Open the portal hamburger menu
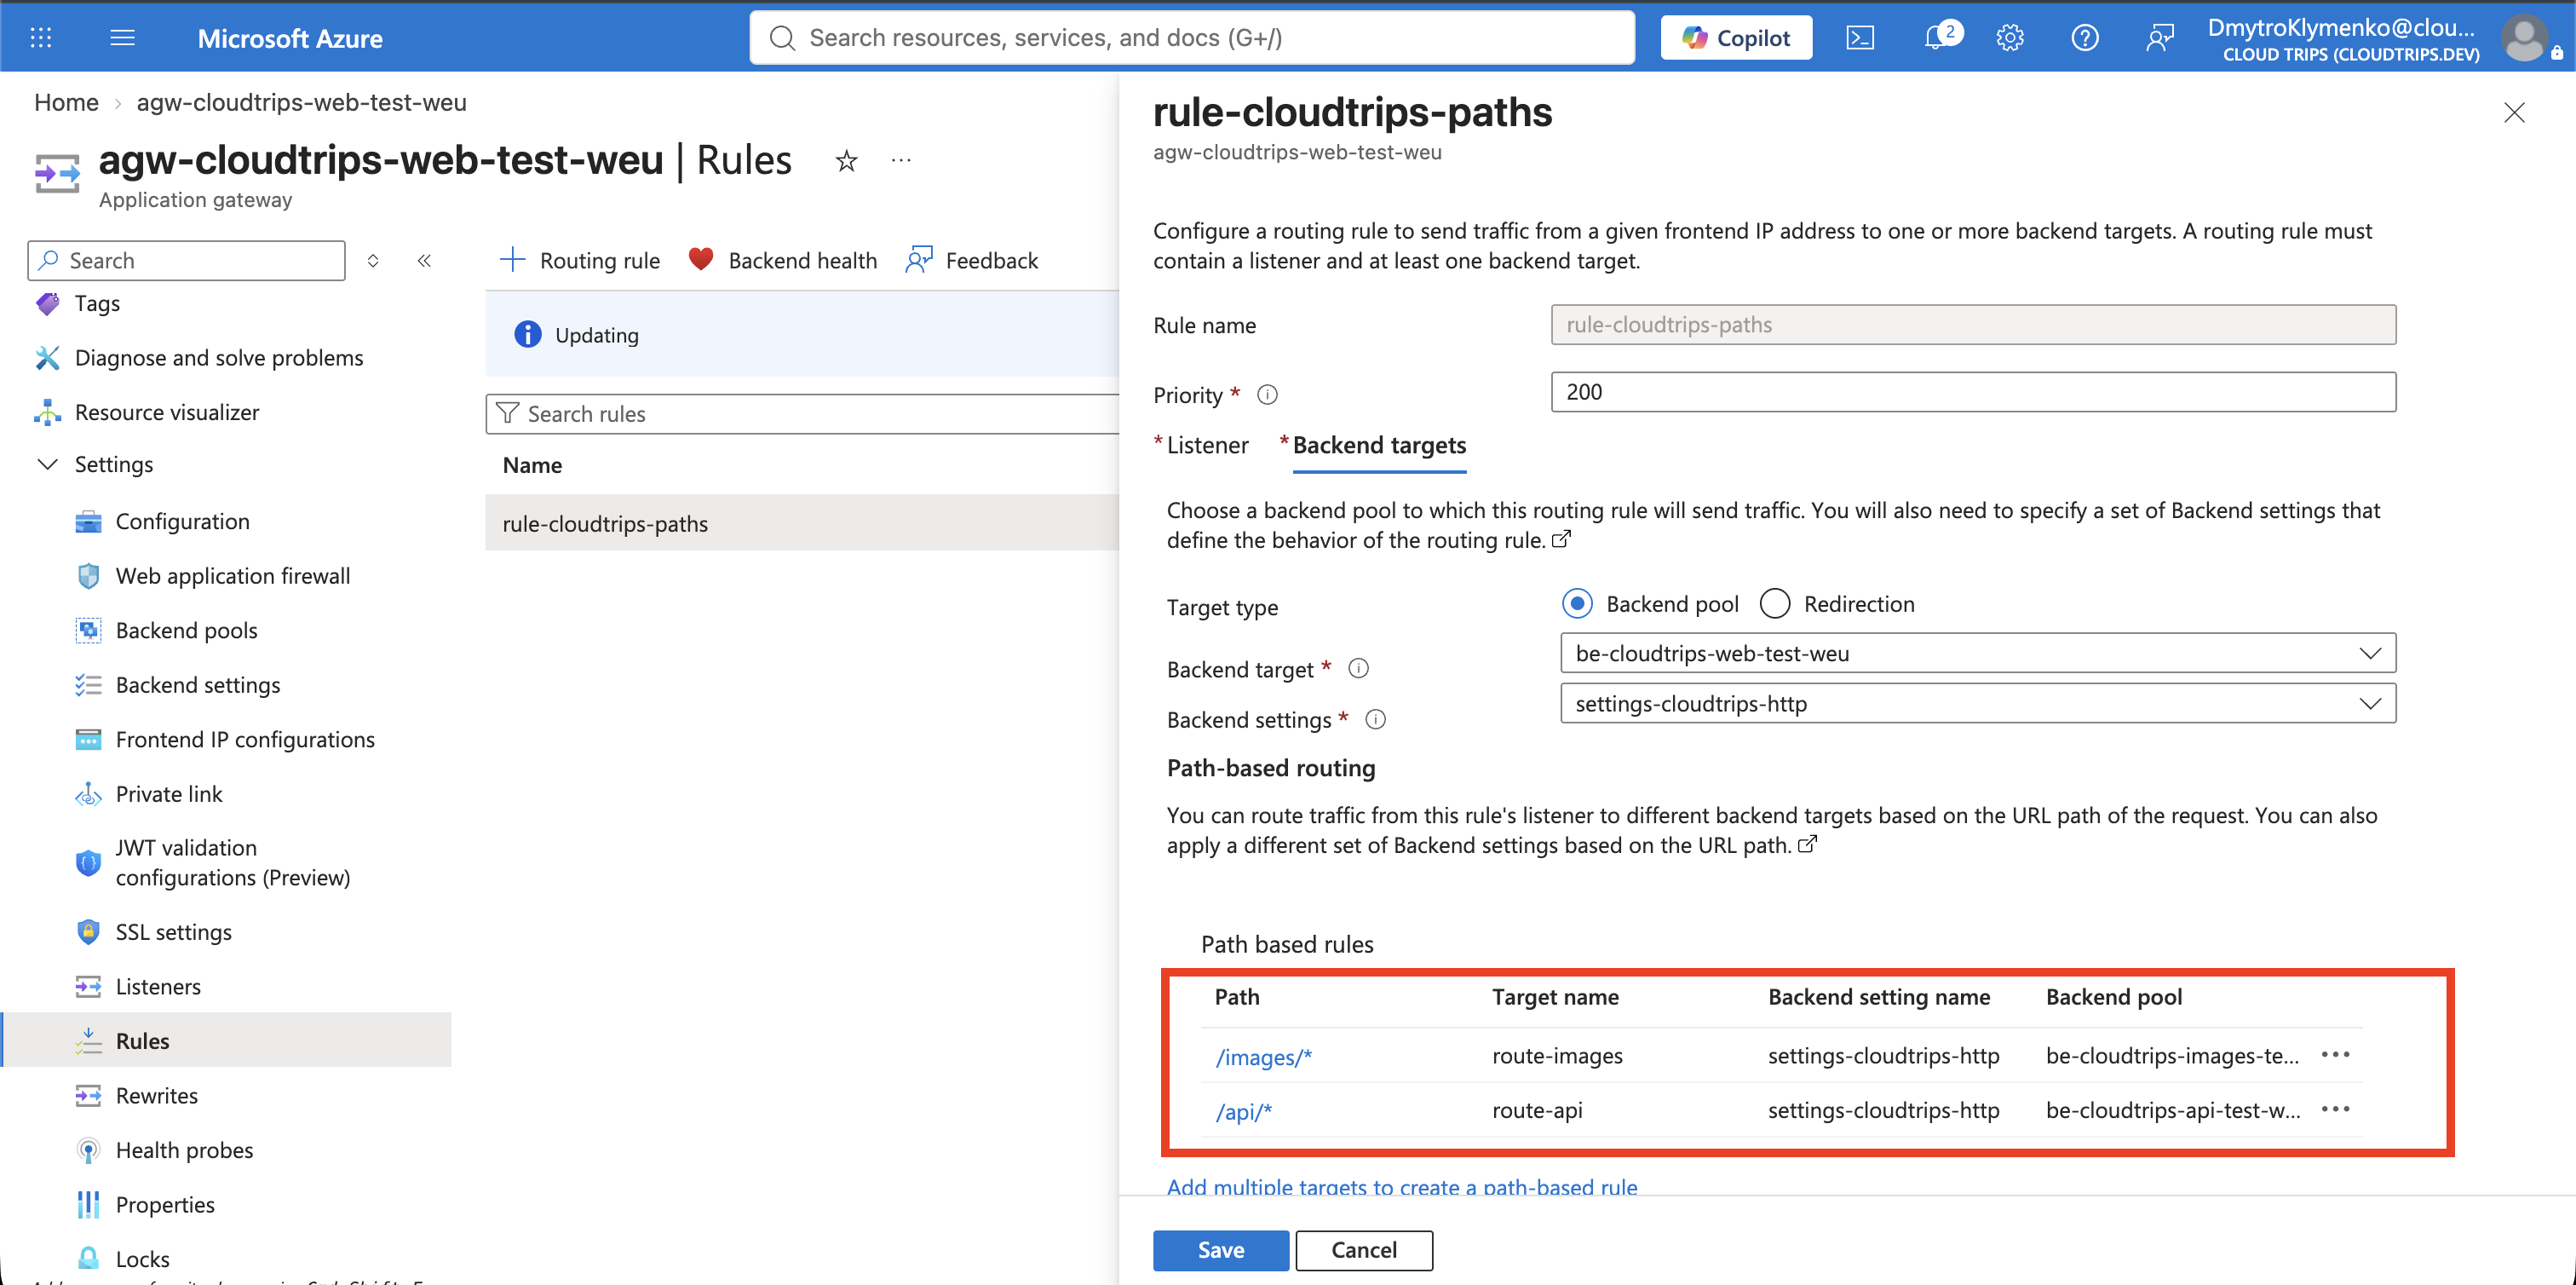2576x1285 pixels. (122, 38)
